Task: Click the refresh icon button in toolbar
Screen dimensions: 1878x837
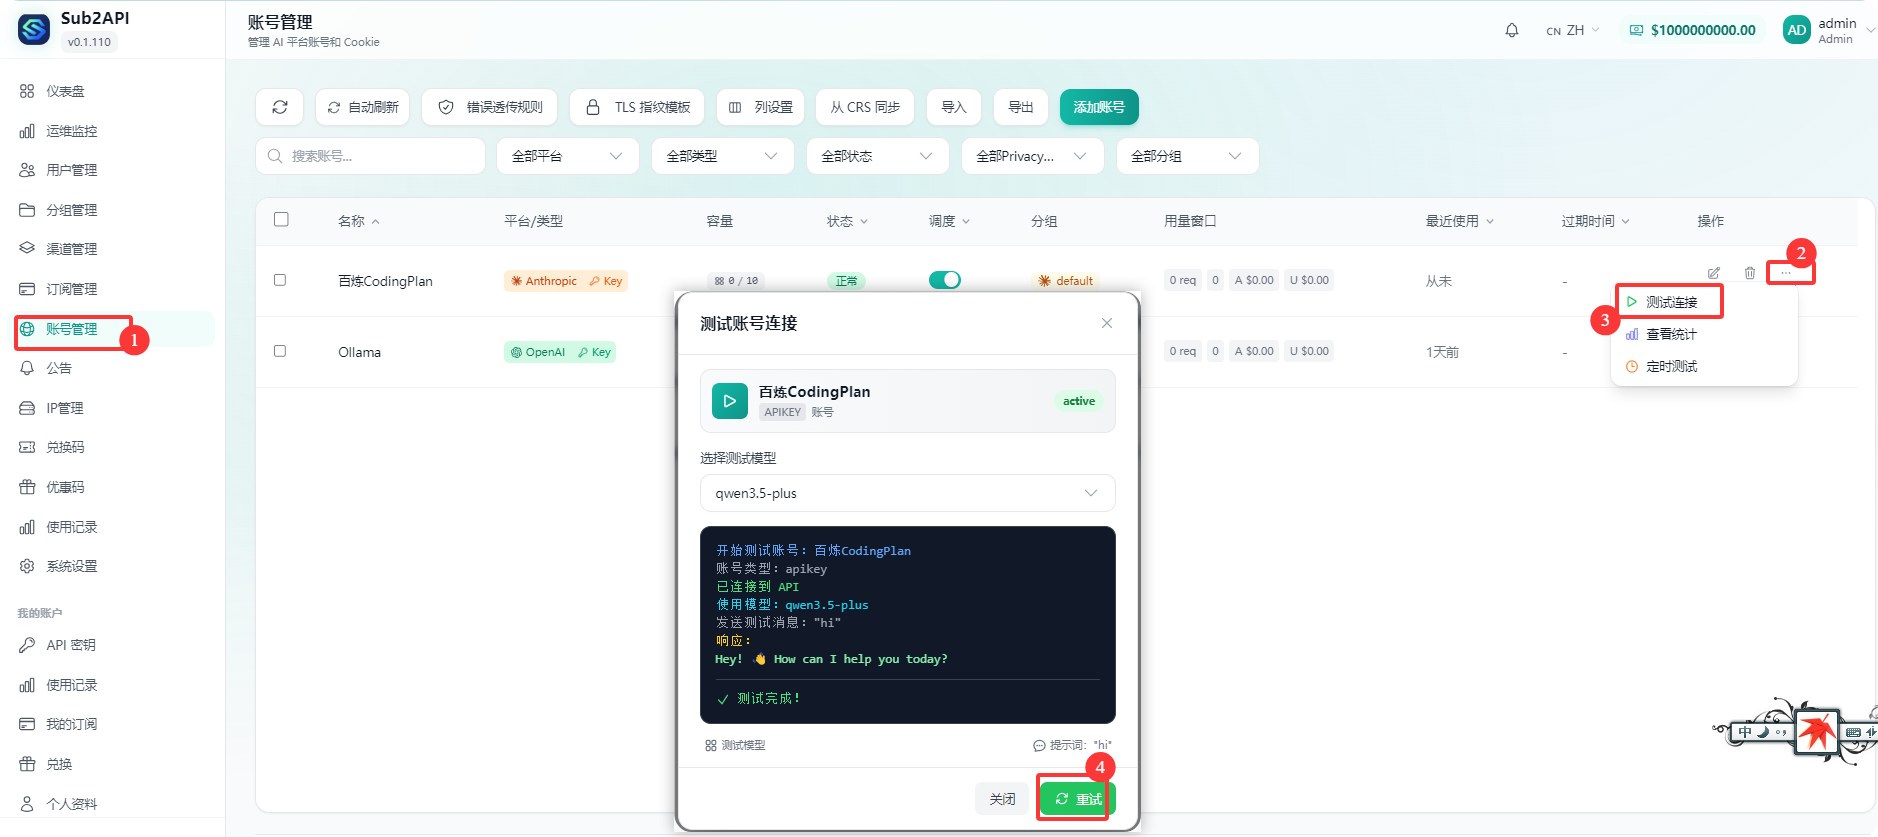Action: 280,107
